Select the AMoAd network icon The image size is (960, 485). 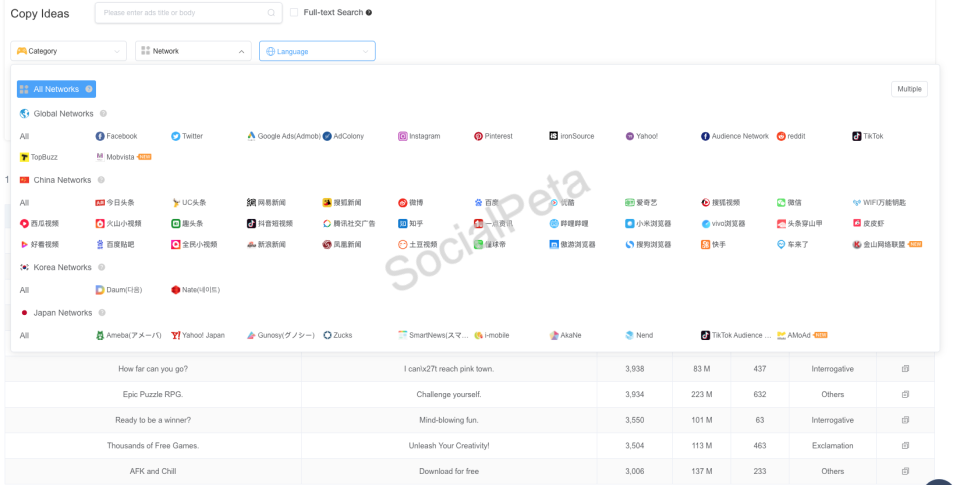(x=781, y=335)
